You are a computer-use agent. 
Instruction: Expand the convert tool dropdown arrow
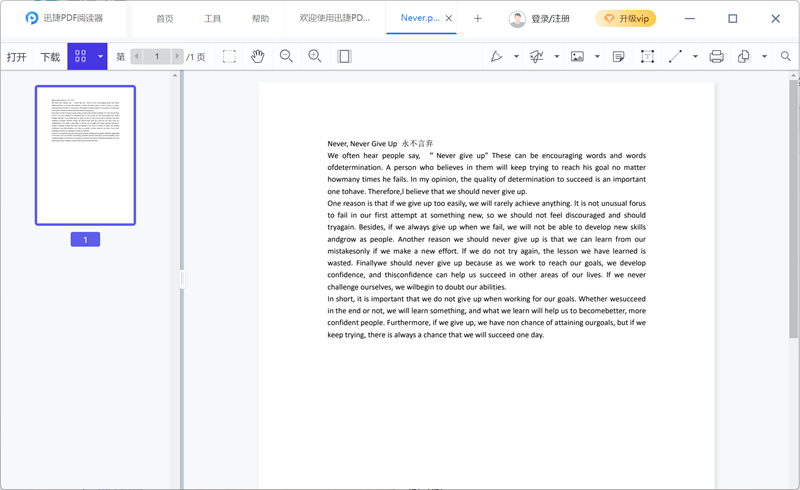[764, 57]
